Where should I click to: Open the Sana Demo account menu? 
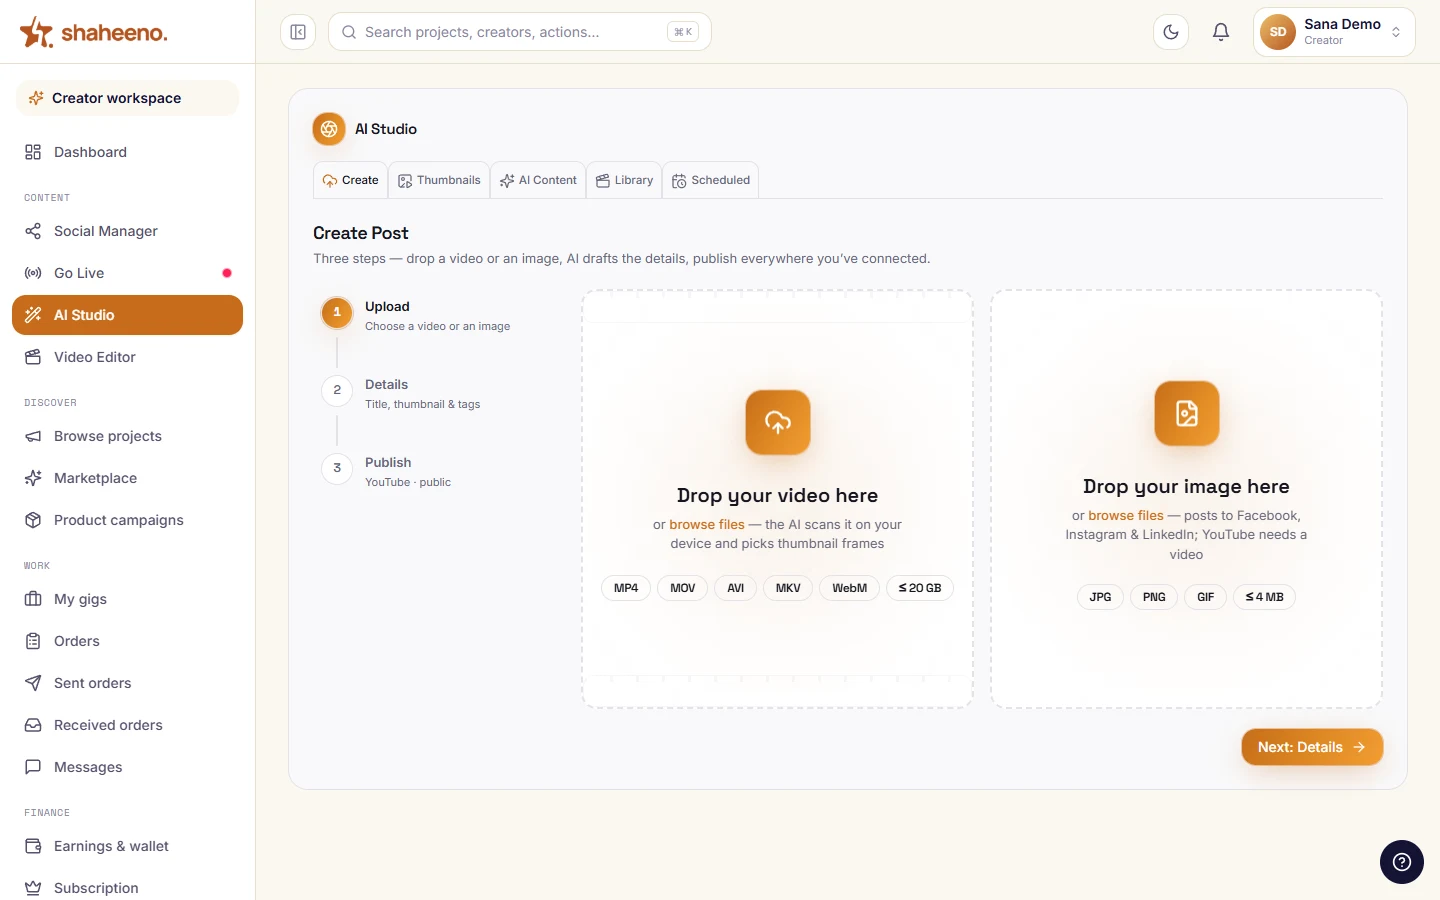pyautogui.click(x=1334, y=32)
